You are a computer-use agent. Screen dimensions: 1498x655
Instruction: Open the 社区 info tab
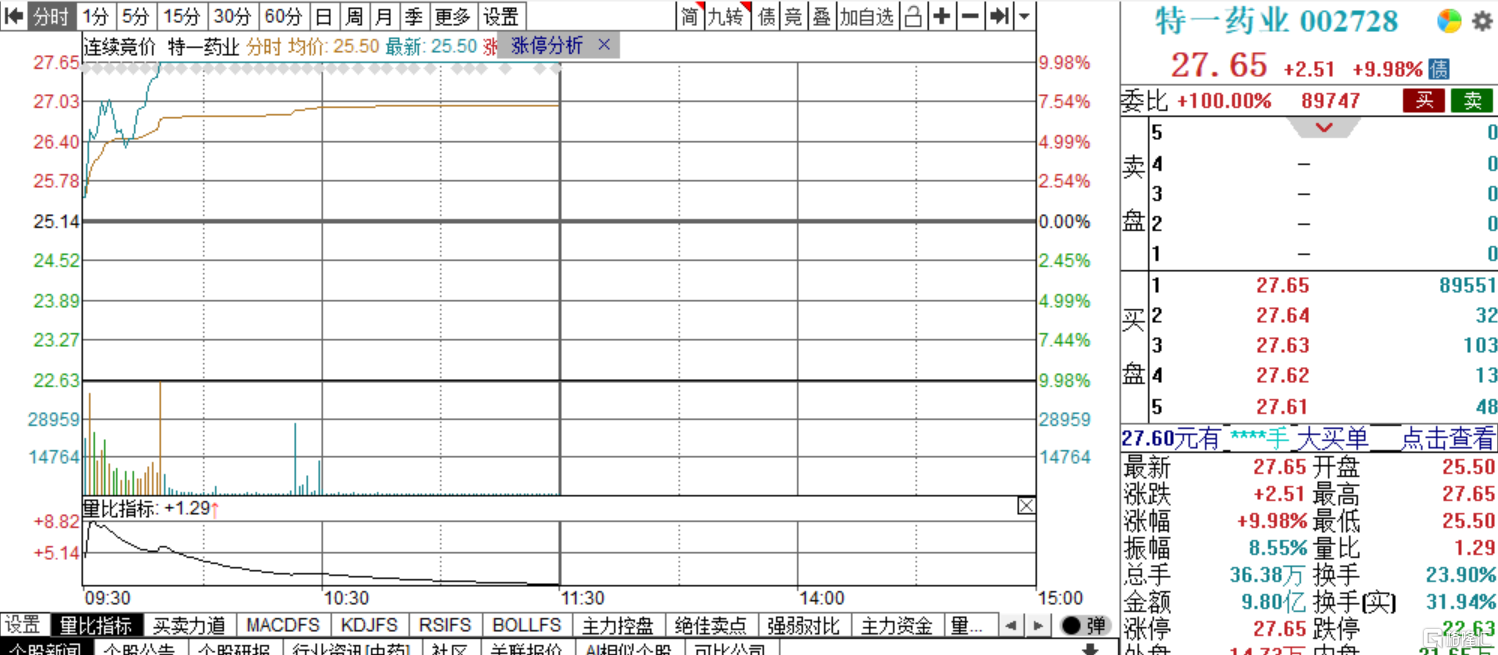click(448, 649)
